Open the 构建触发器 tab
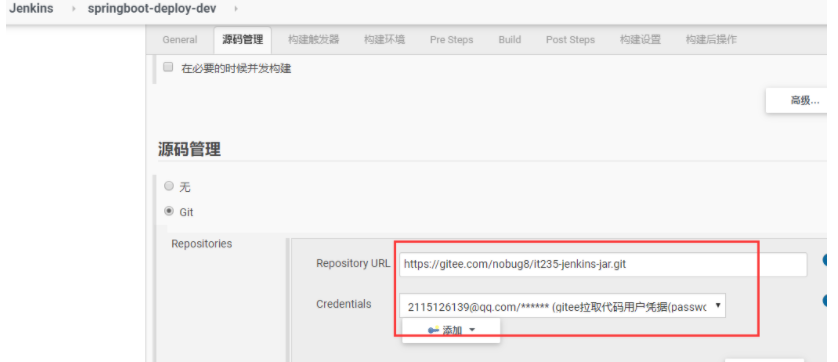Screen dimensions: 838x362 click(x=313, y=40)
